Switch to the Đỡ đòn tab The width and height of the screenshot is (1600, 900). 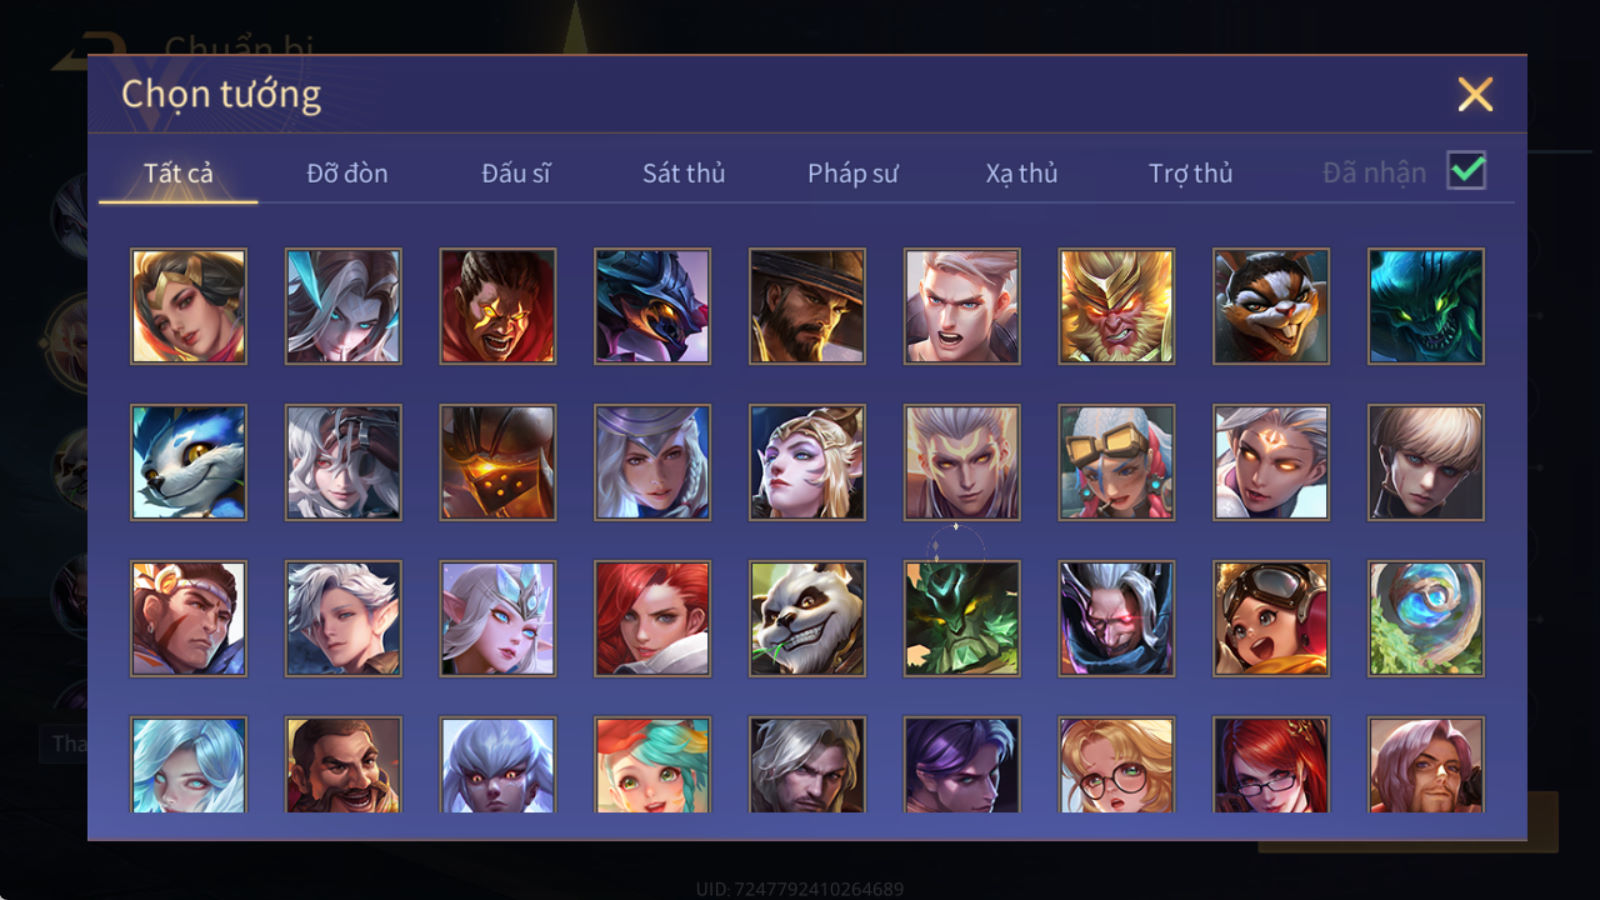point(347,173)
